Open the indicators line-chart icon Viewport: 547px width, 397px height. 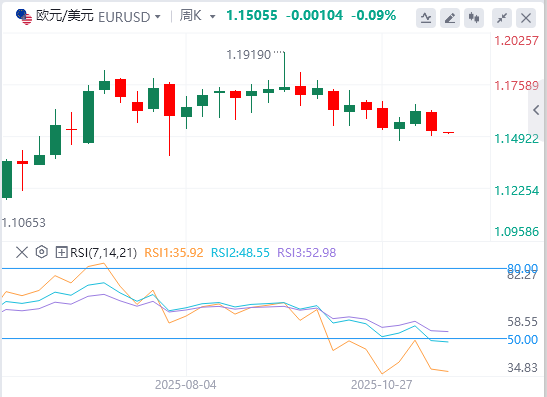click(426, 18)
